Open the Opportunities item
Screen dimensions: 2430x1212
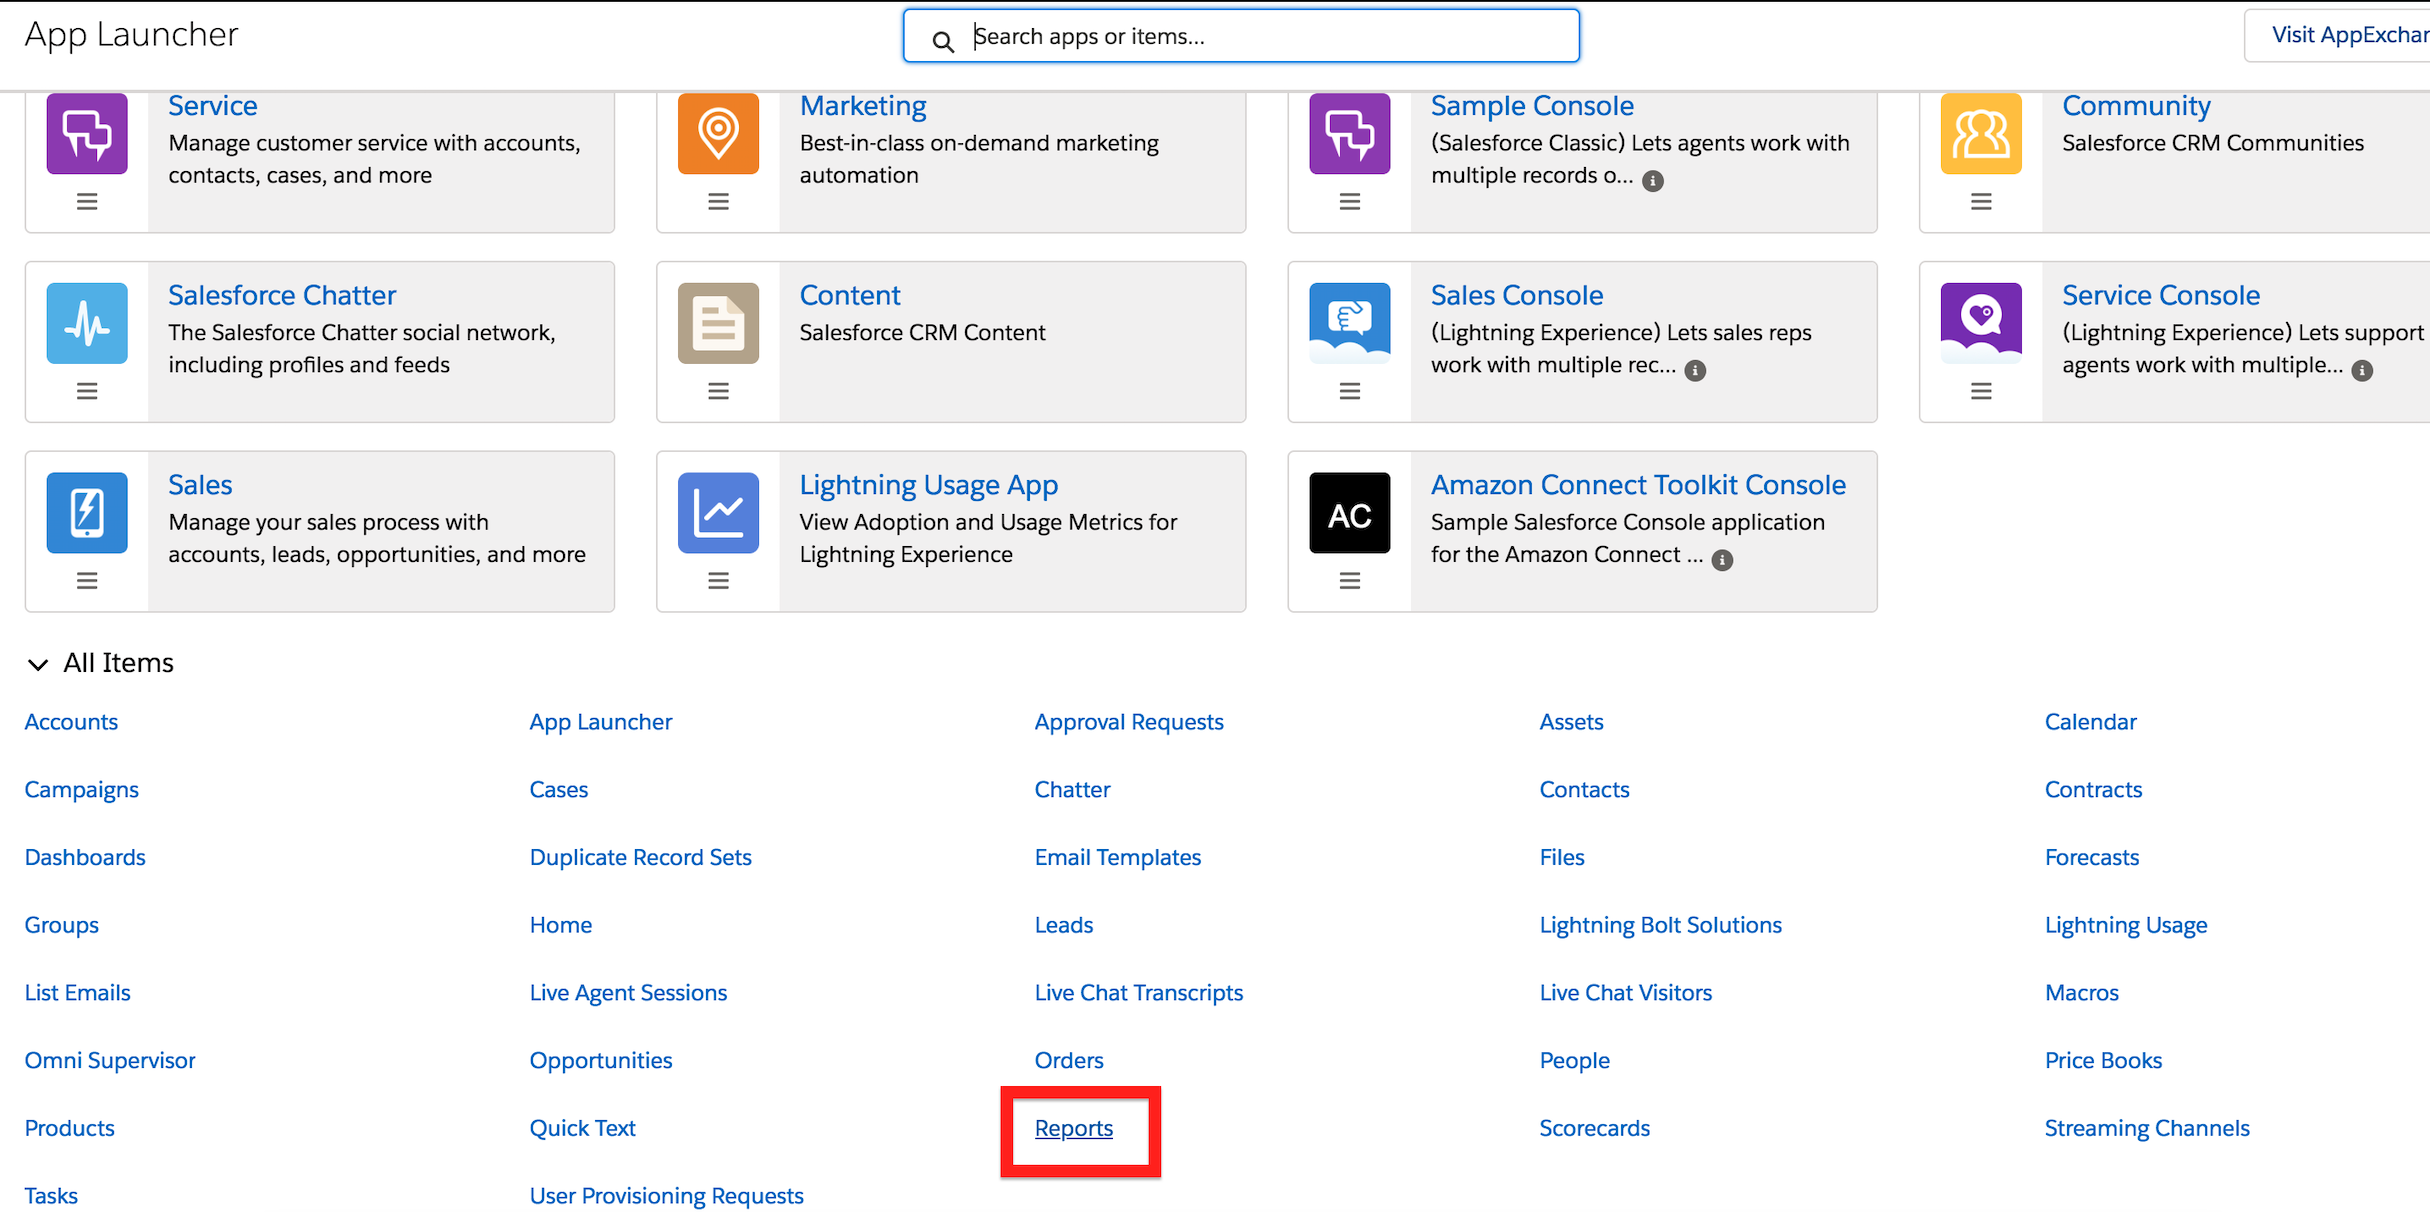[600, 1060]
